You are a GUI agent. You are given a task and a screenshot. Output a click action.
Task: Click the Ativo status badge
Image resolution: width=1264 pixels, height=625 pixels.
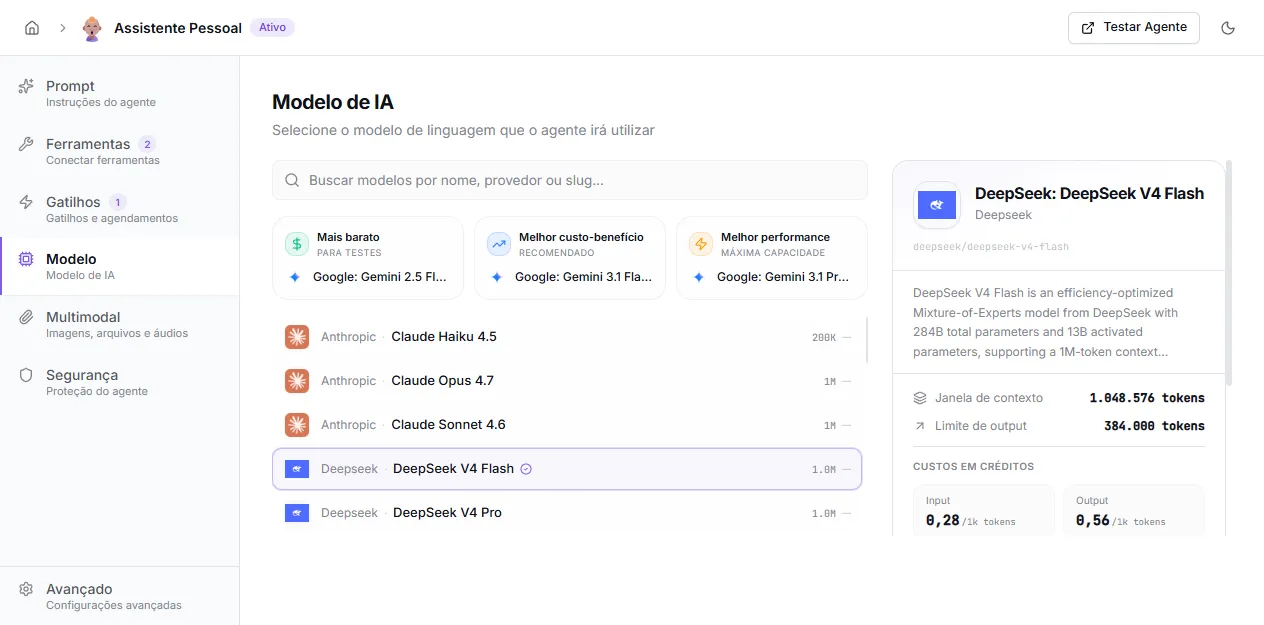(x=272, y=27)
